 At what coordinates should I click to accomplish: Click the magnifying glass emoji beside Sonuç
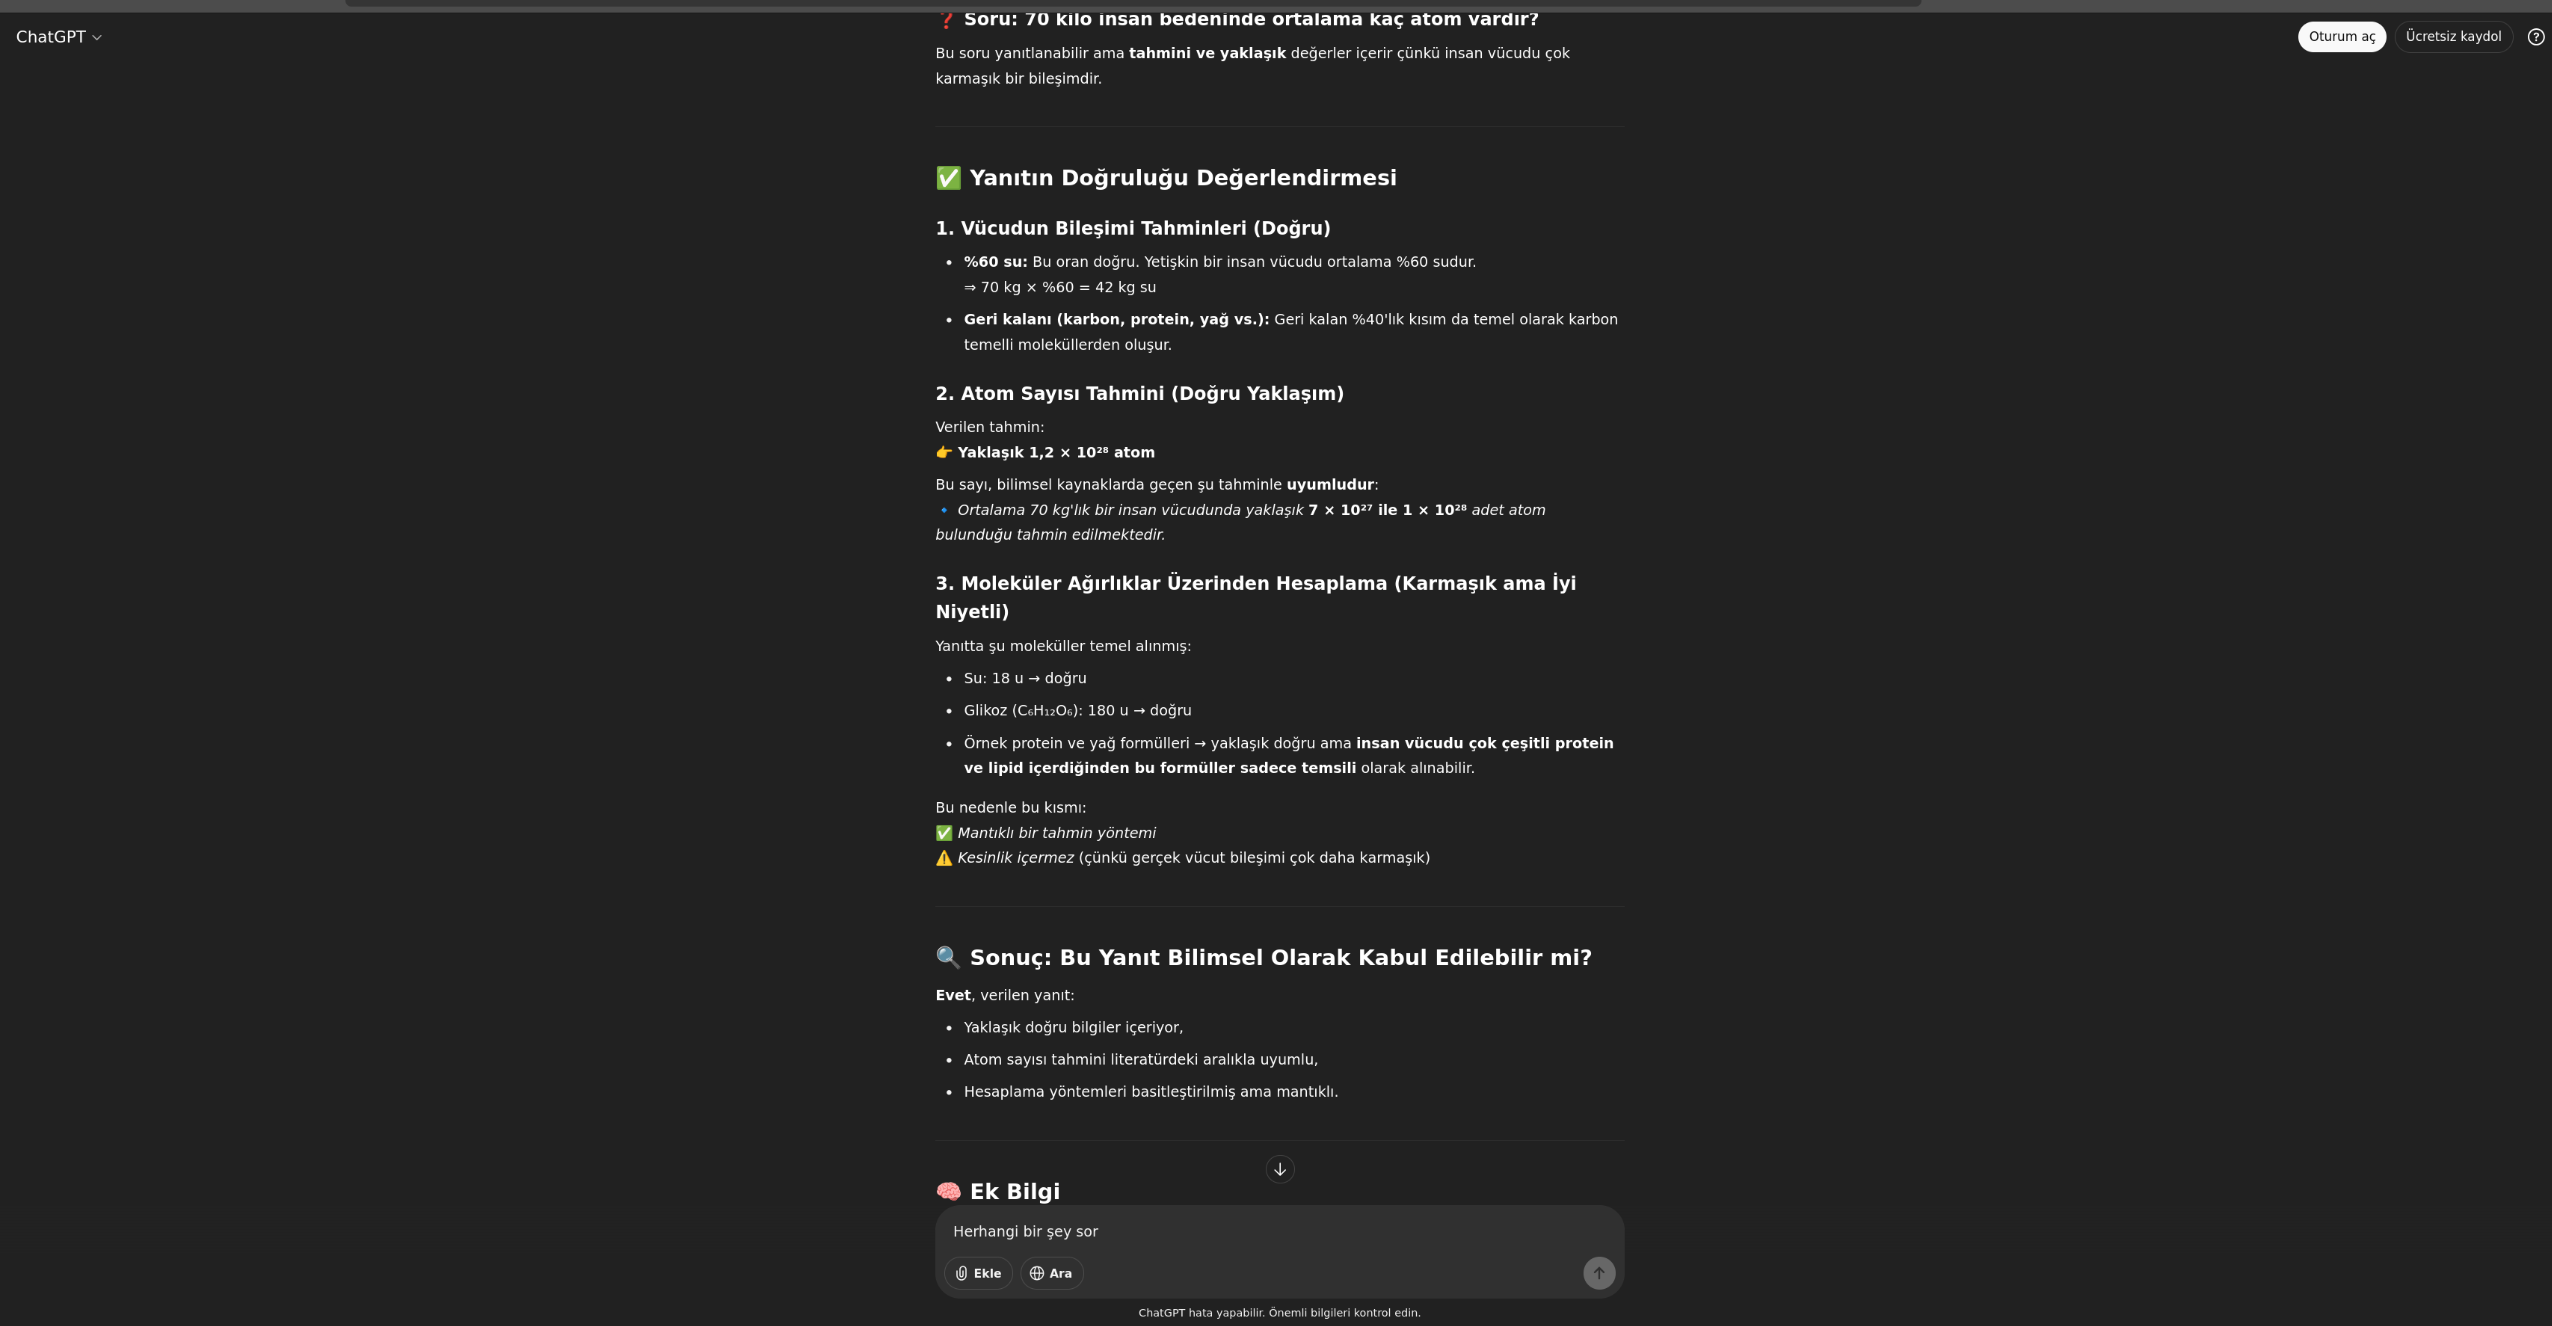(948, 958)
